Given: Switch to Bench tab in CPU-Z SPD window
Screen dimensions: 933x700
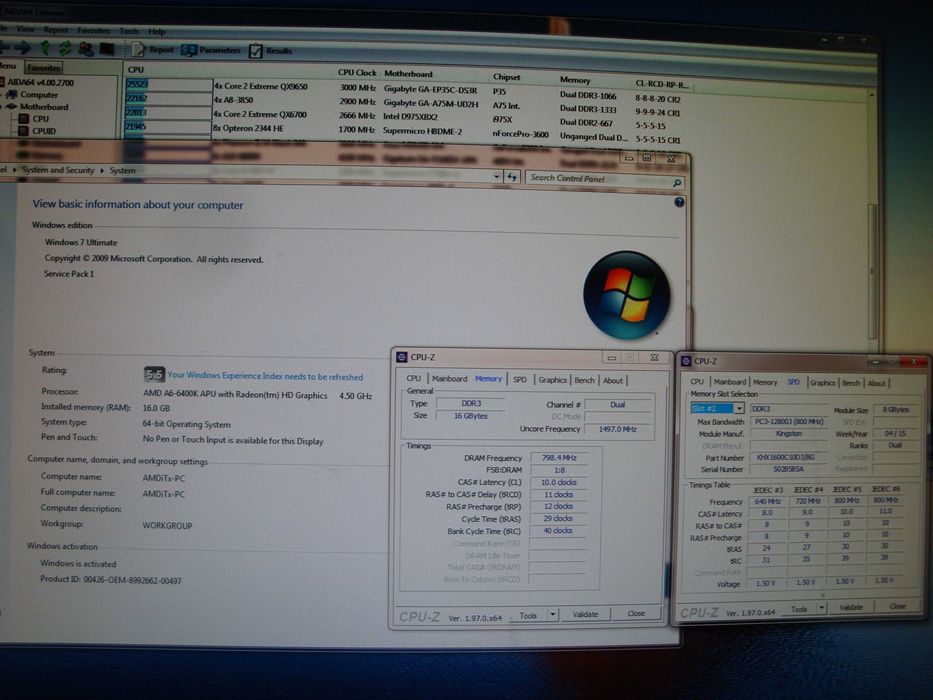Looking at the screenshot, I should [851, 383].
